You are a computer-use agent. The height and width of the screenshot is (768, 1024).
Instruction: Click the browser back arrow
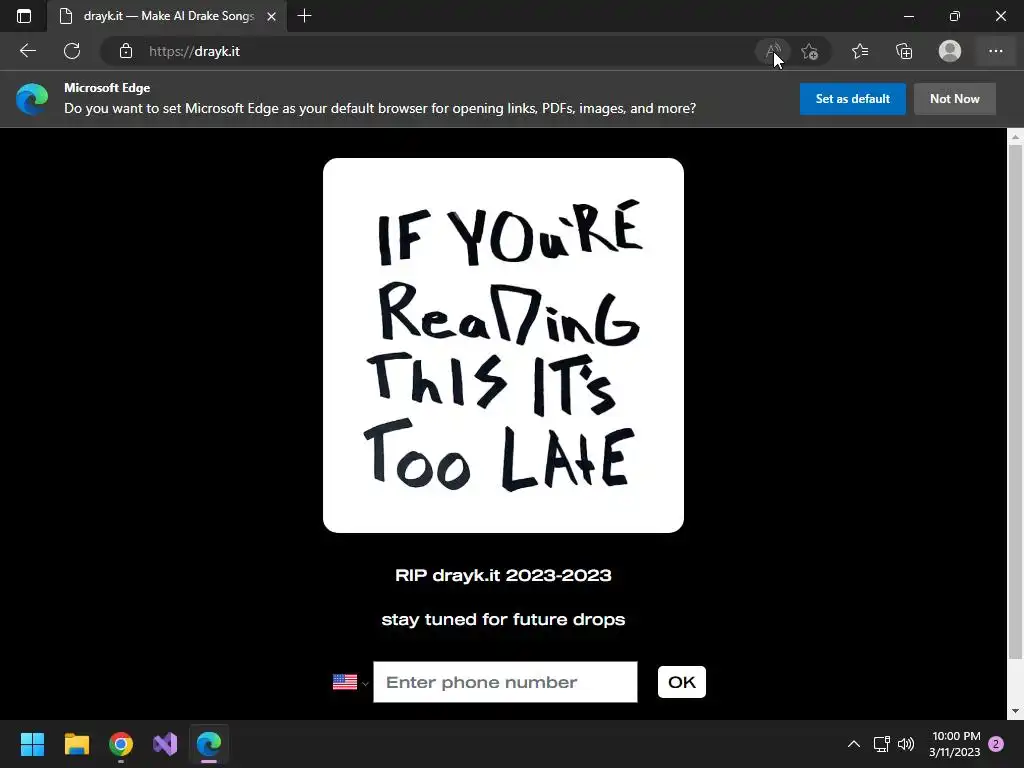[27, 51]
